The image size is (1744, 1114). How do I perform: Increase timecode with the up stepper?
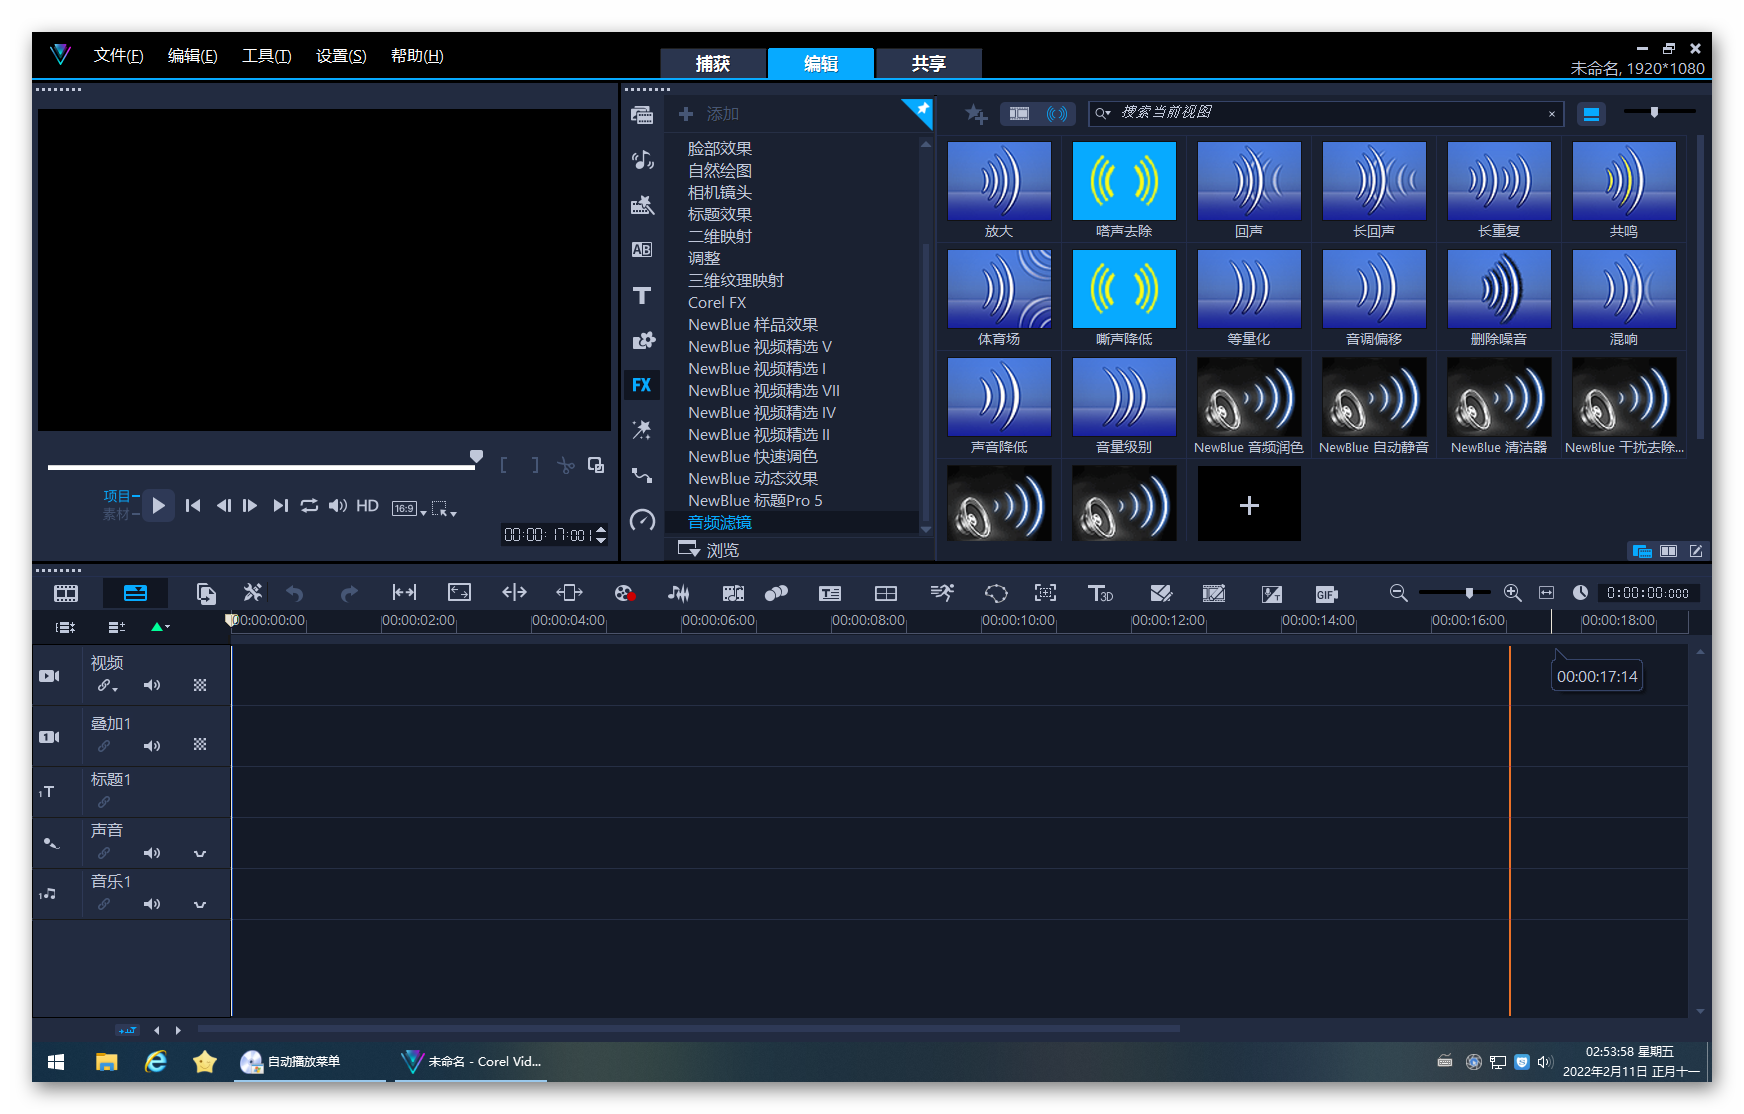coord(601,530)
